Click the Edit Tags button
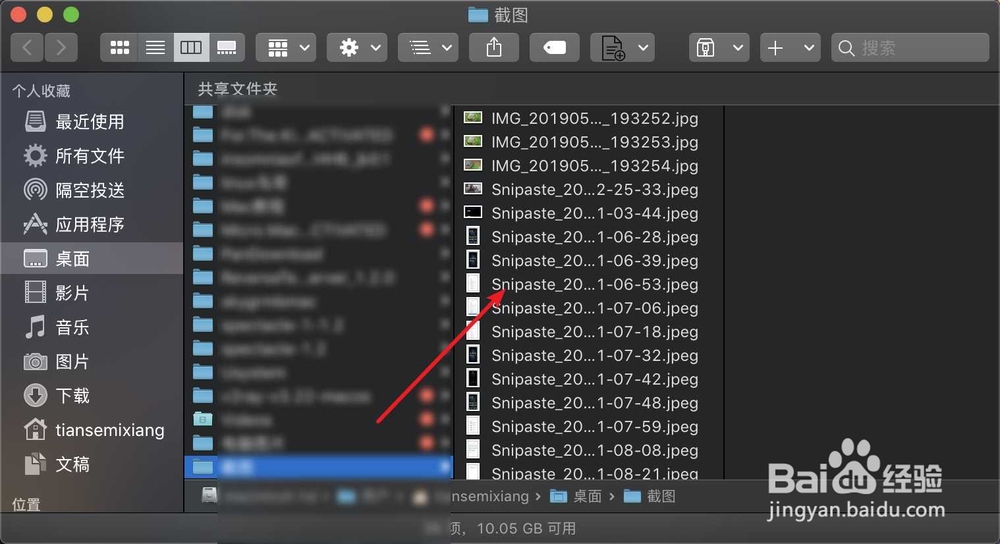Screen dimensions: 1000x544 [554, 48]
